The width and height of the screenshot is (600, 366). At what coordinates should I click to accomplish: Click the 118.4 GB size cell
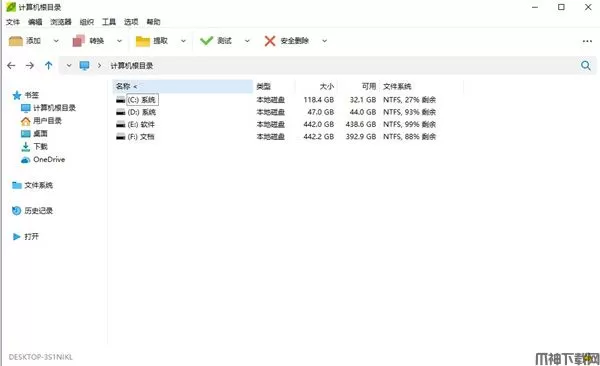(x=319, y=100)
